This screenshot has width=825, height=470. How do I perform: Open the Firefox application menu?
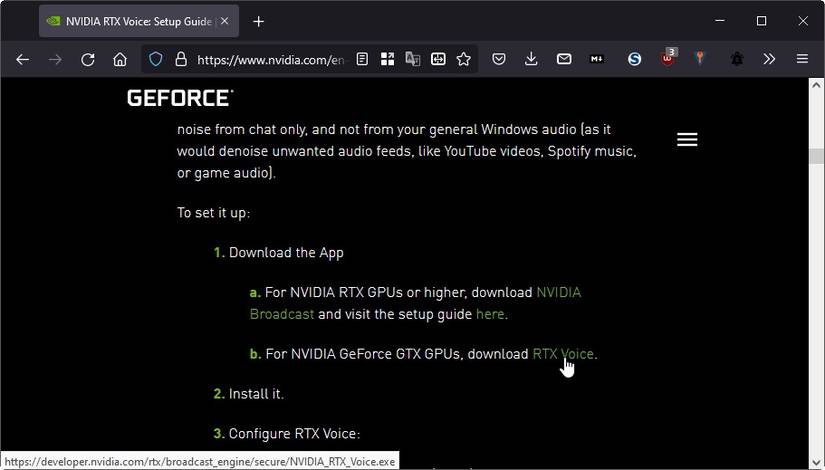coord(802,59)
